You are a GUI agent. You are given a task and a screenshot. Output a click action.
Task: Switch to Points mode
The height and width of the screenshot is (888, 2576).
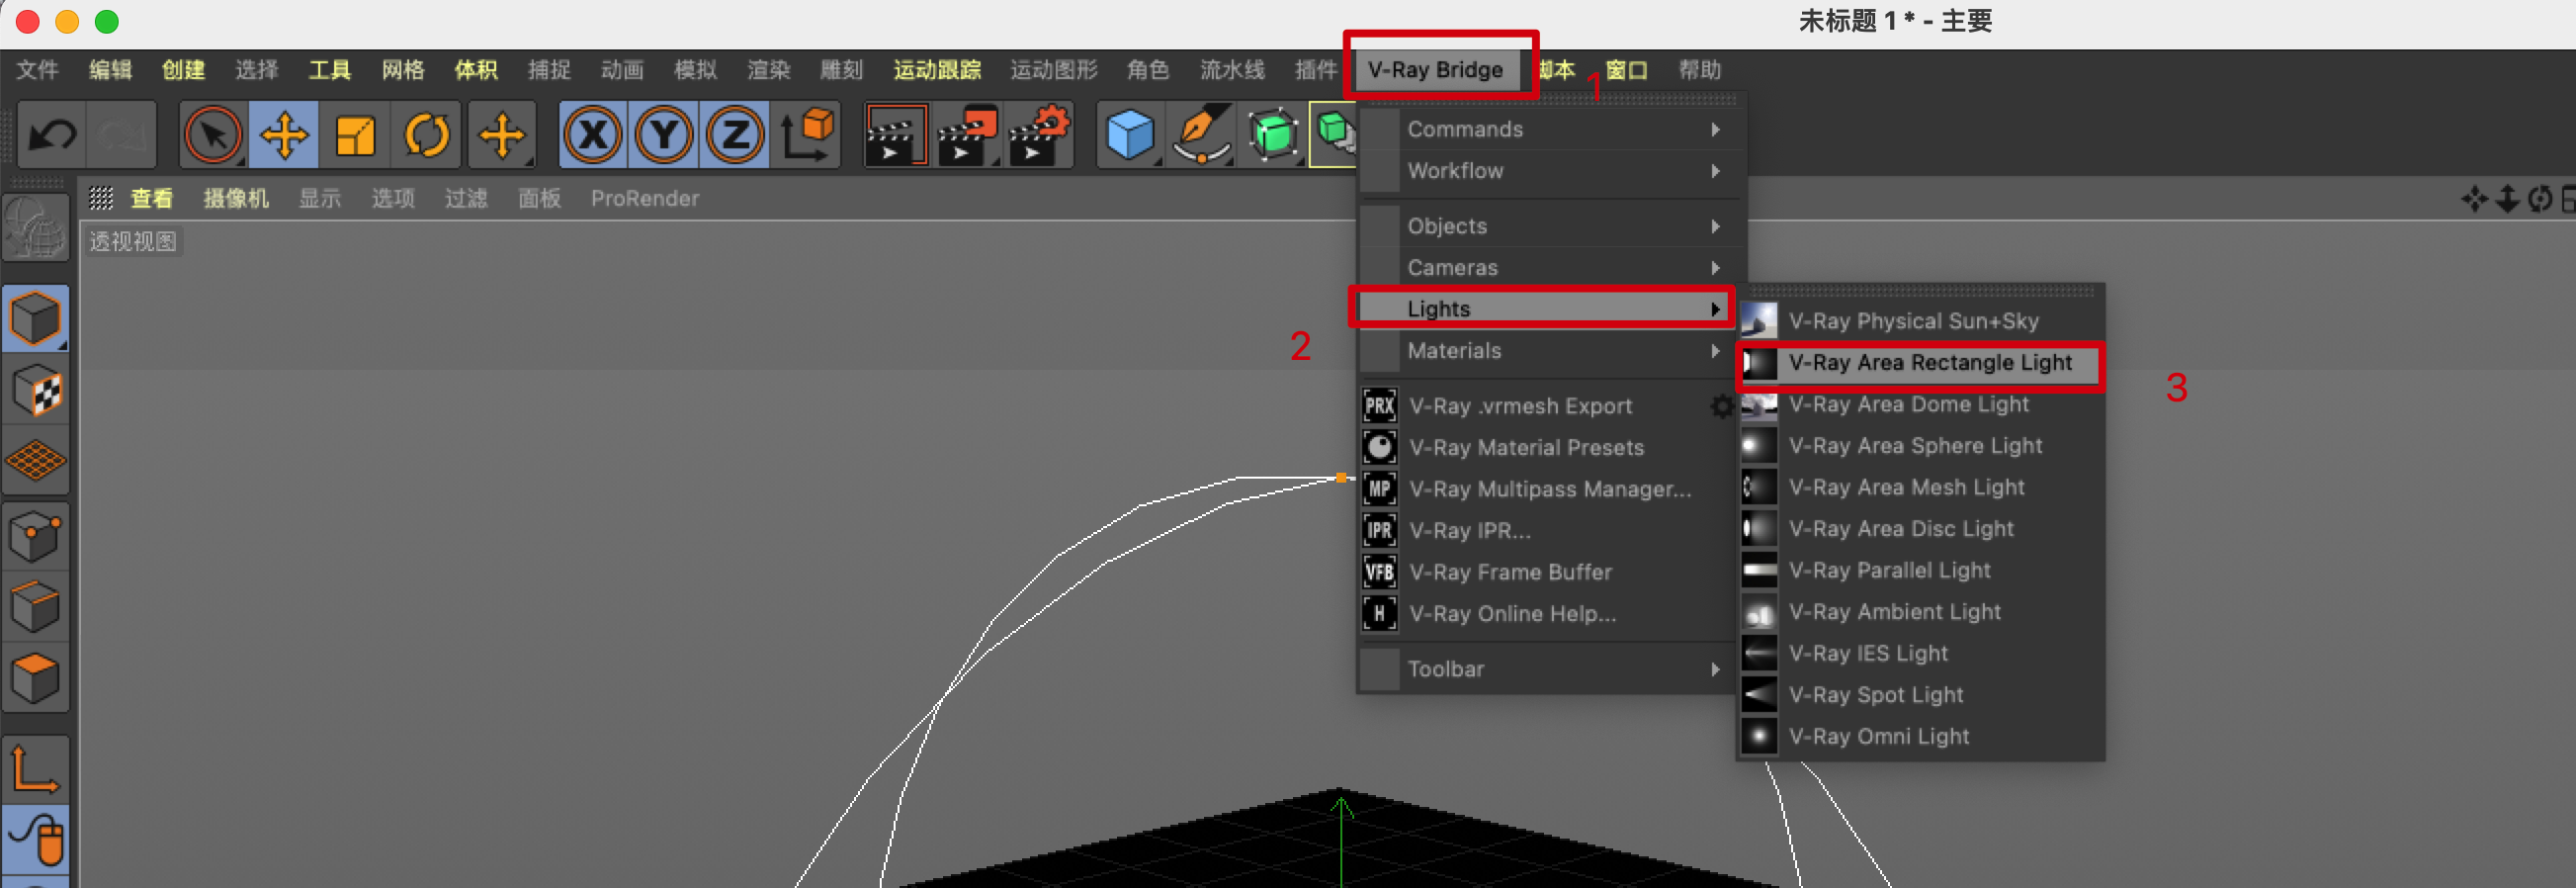(36, 536)
